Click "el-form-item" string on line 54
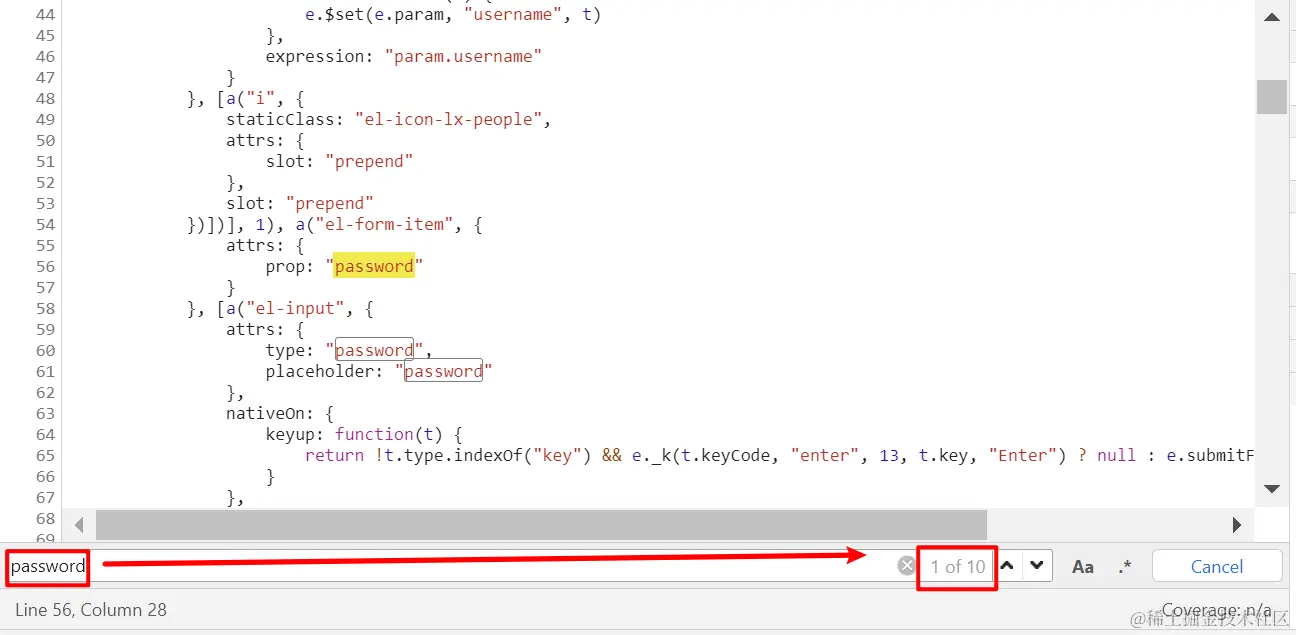 [x=384, y=224]
